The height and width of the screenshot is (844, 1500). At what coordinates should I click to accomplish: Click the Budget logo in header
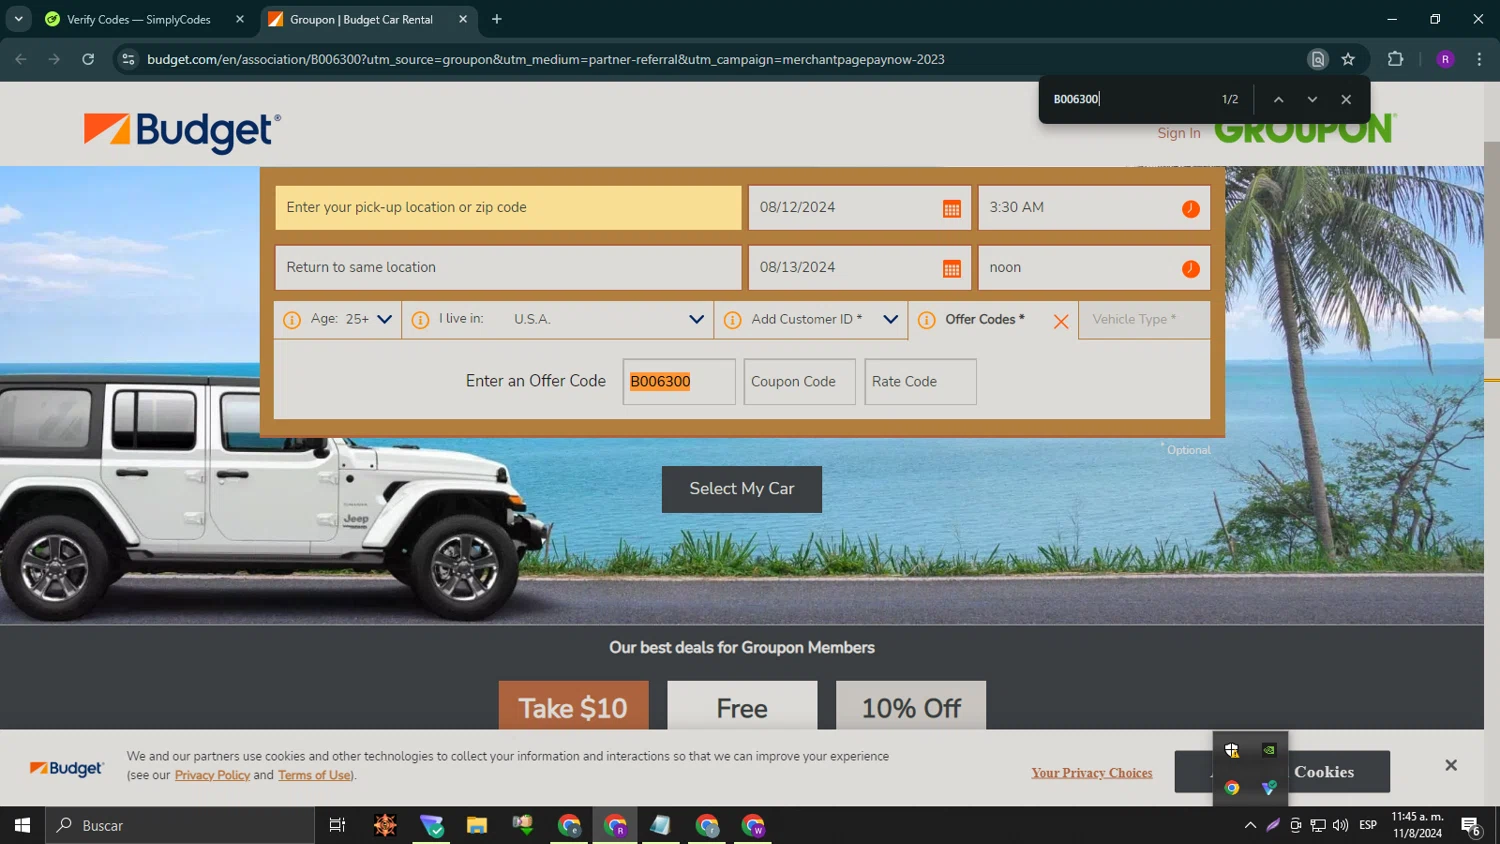coord(182,132)
